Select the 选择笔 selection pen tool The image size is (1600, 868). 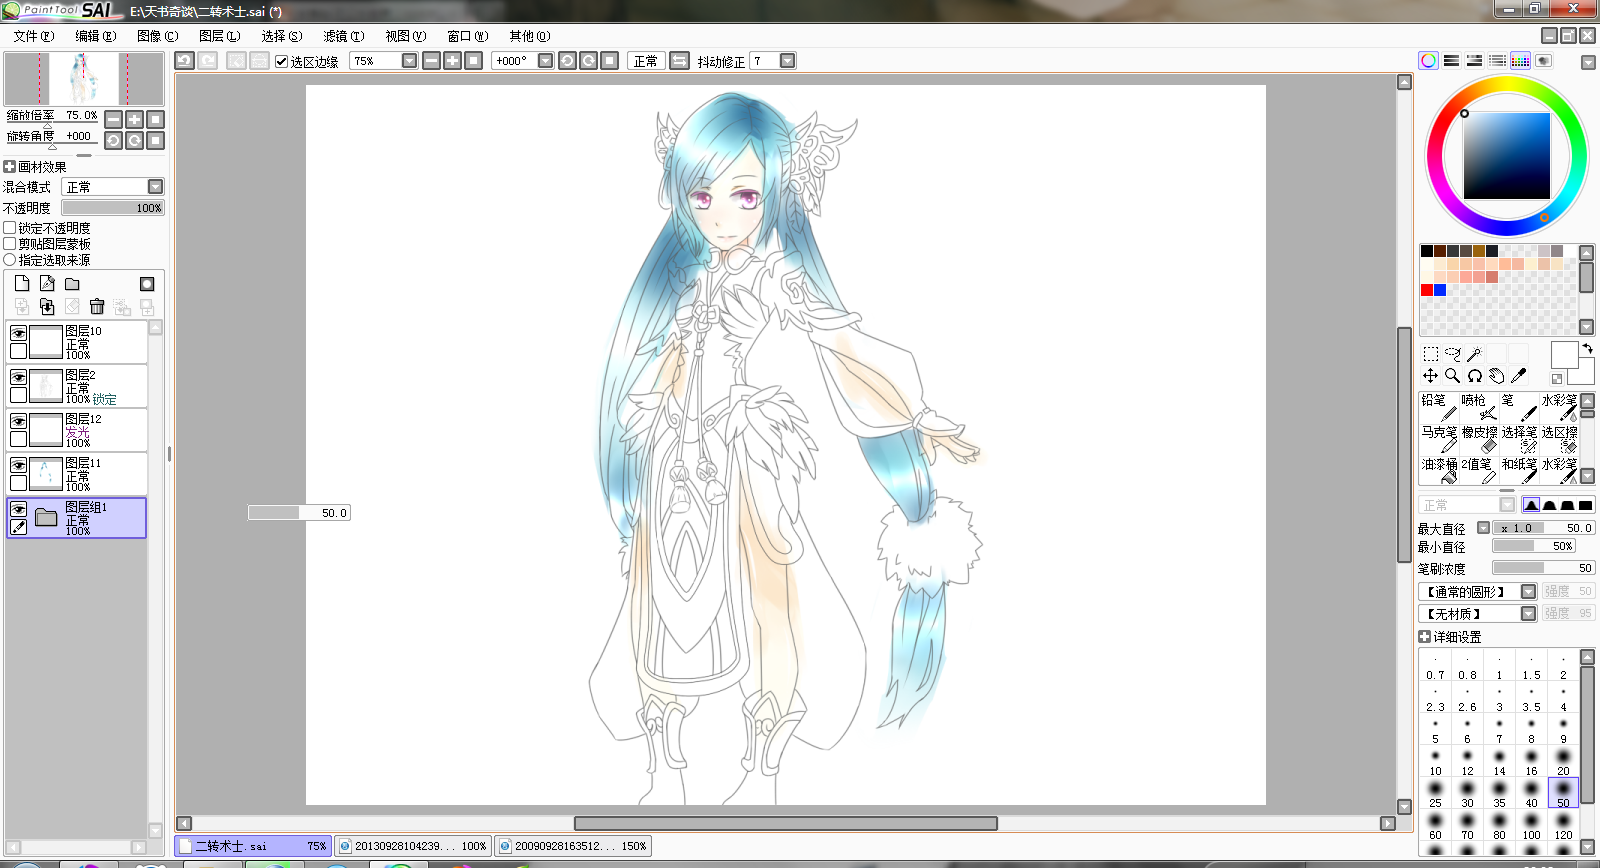[x=1519, y=439]
